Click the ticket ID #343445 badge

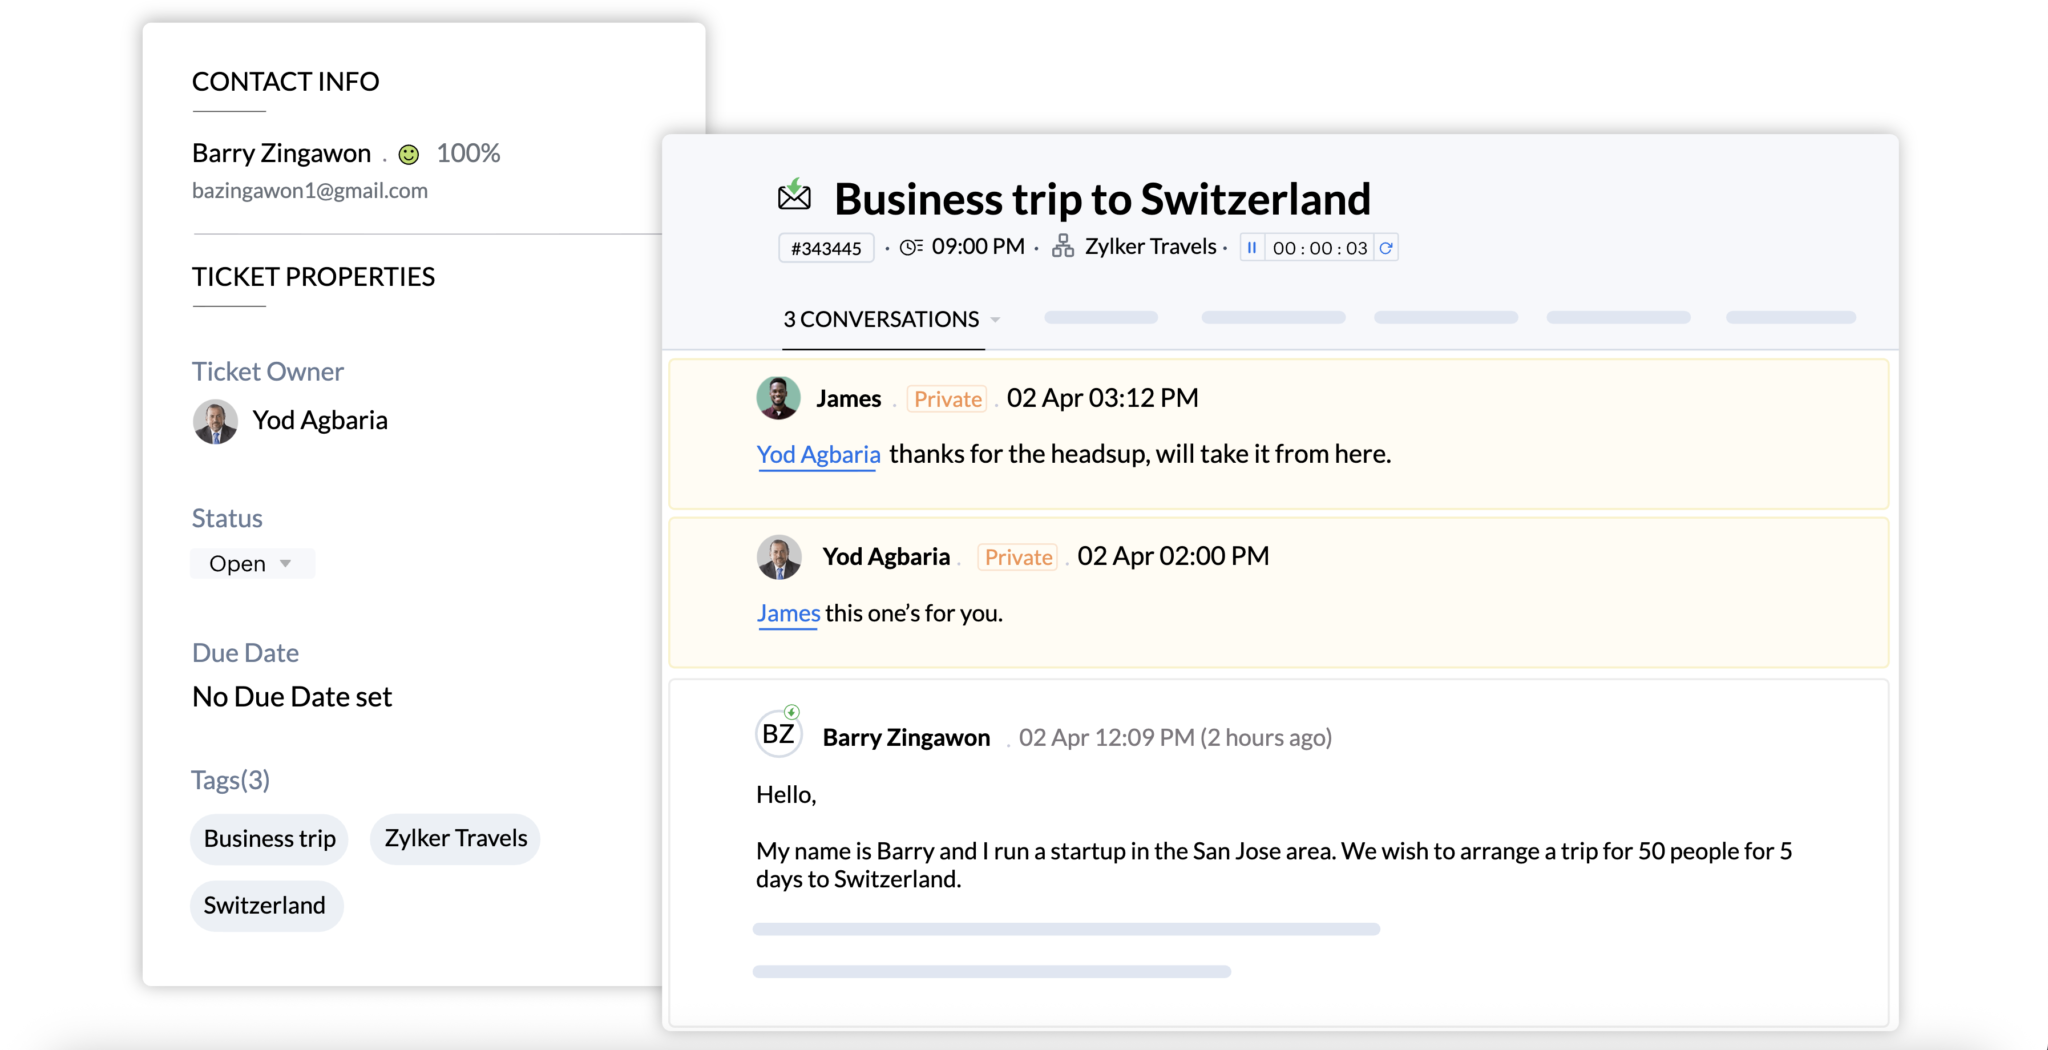click(x=826, y=248)
